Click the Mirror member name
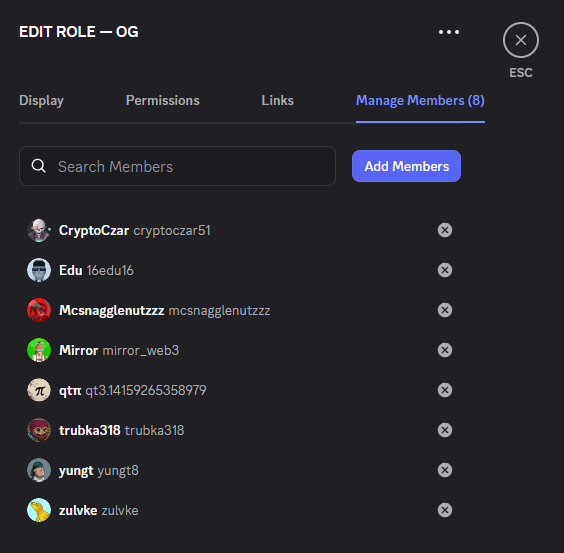This screenshot has width=564, height=553. [x=78, y=350]
